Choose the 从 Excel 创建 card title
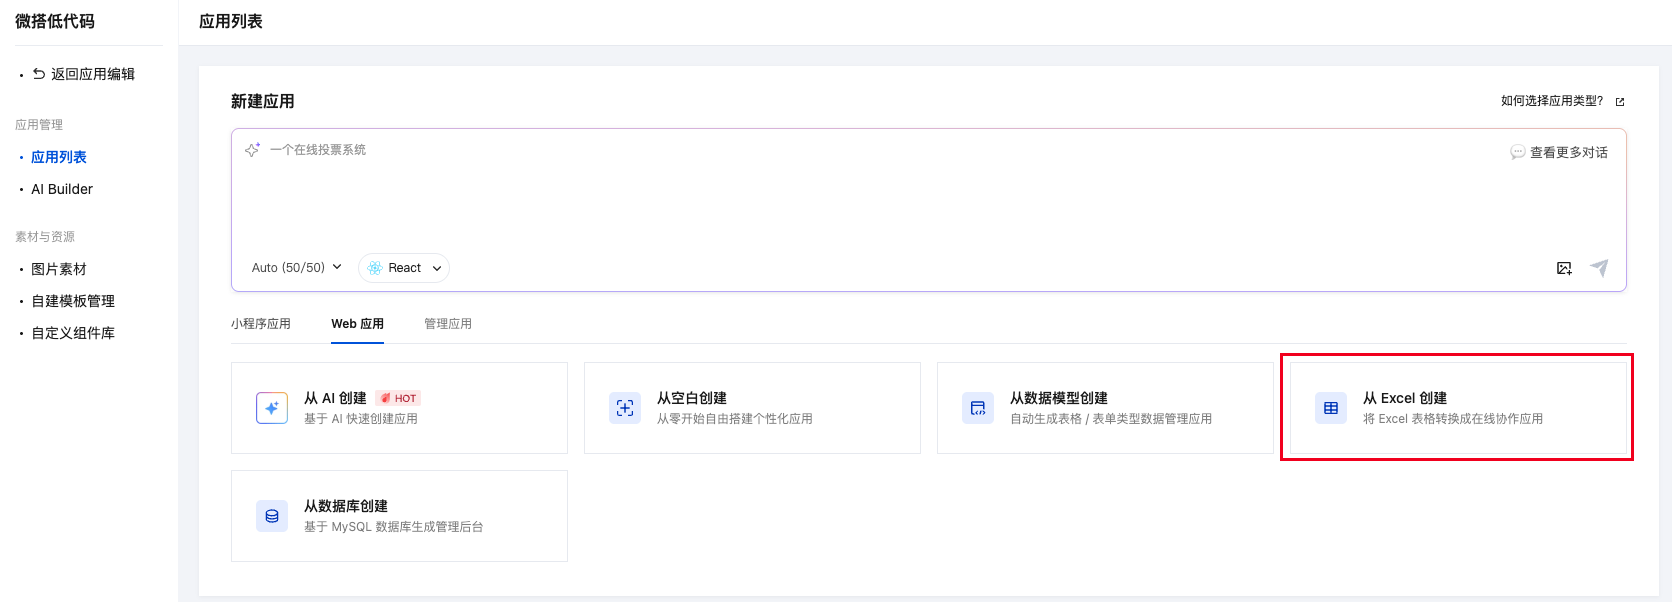 1405,398
